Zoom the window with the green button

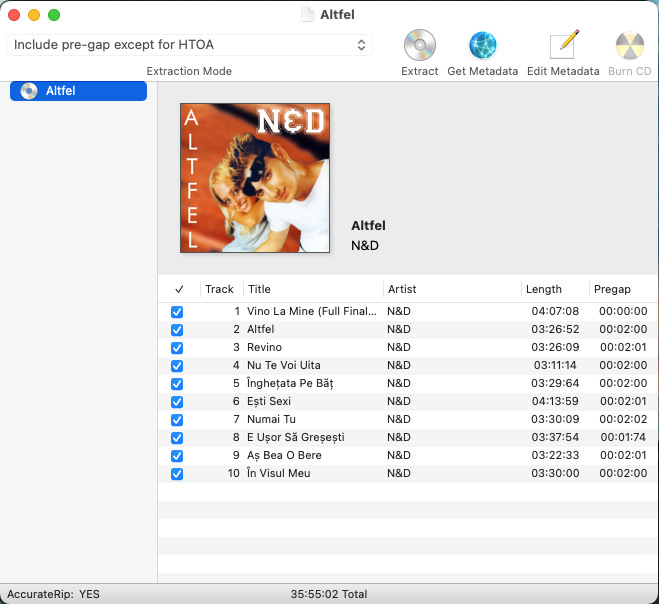[x=54, y=15]
